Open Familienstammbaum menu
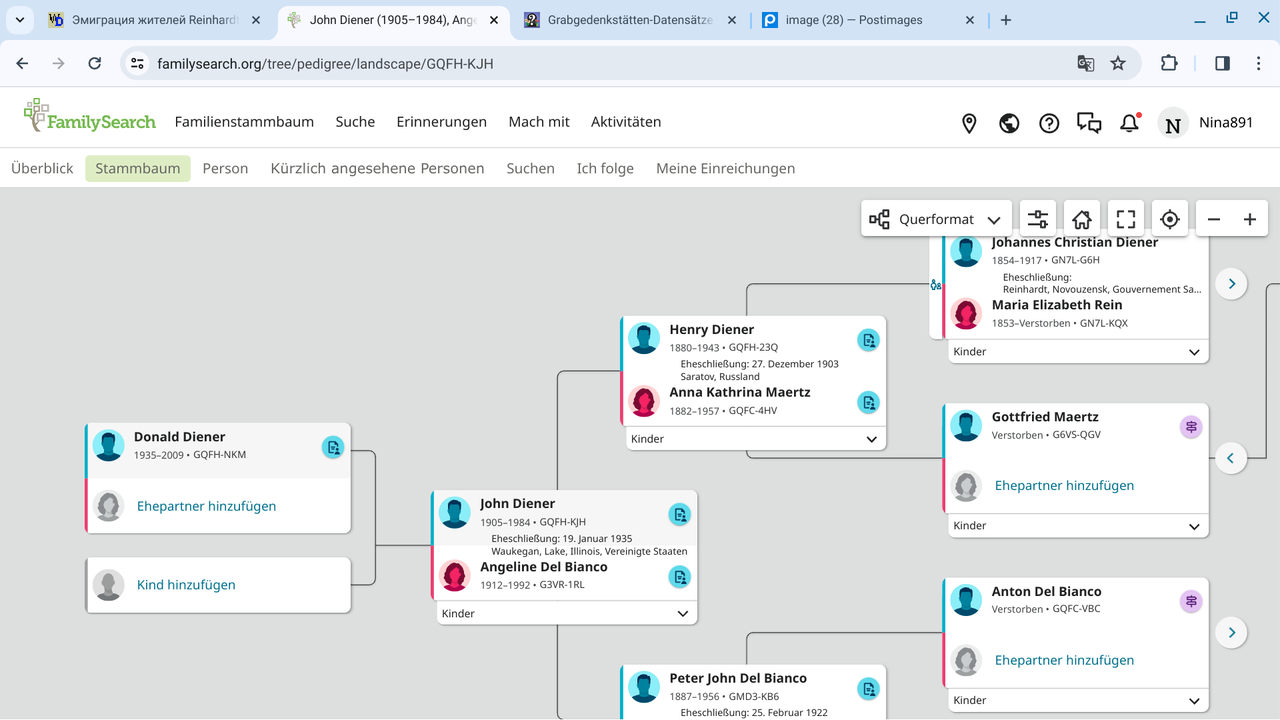 click(x=244, y=122)
